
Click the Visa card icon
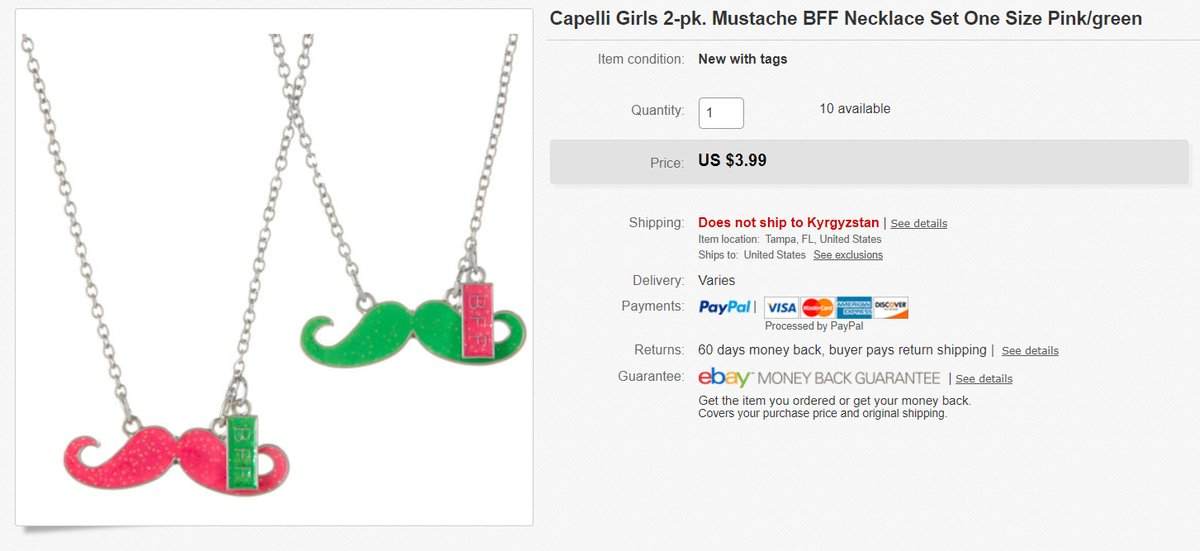[782, 307]
